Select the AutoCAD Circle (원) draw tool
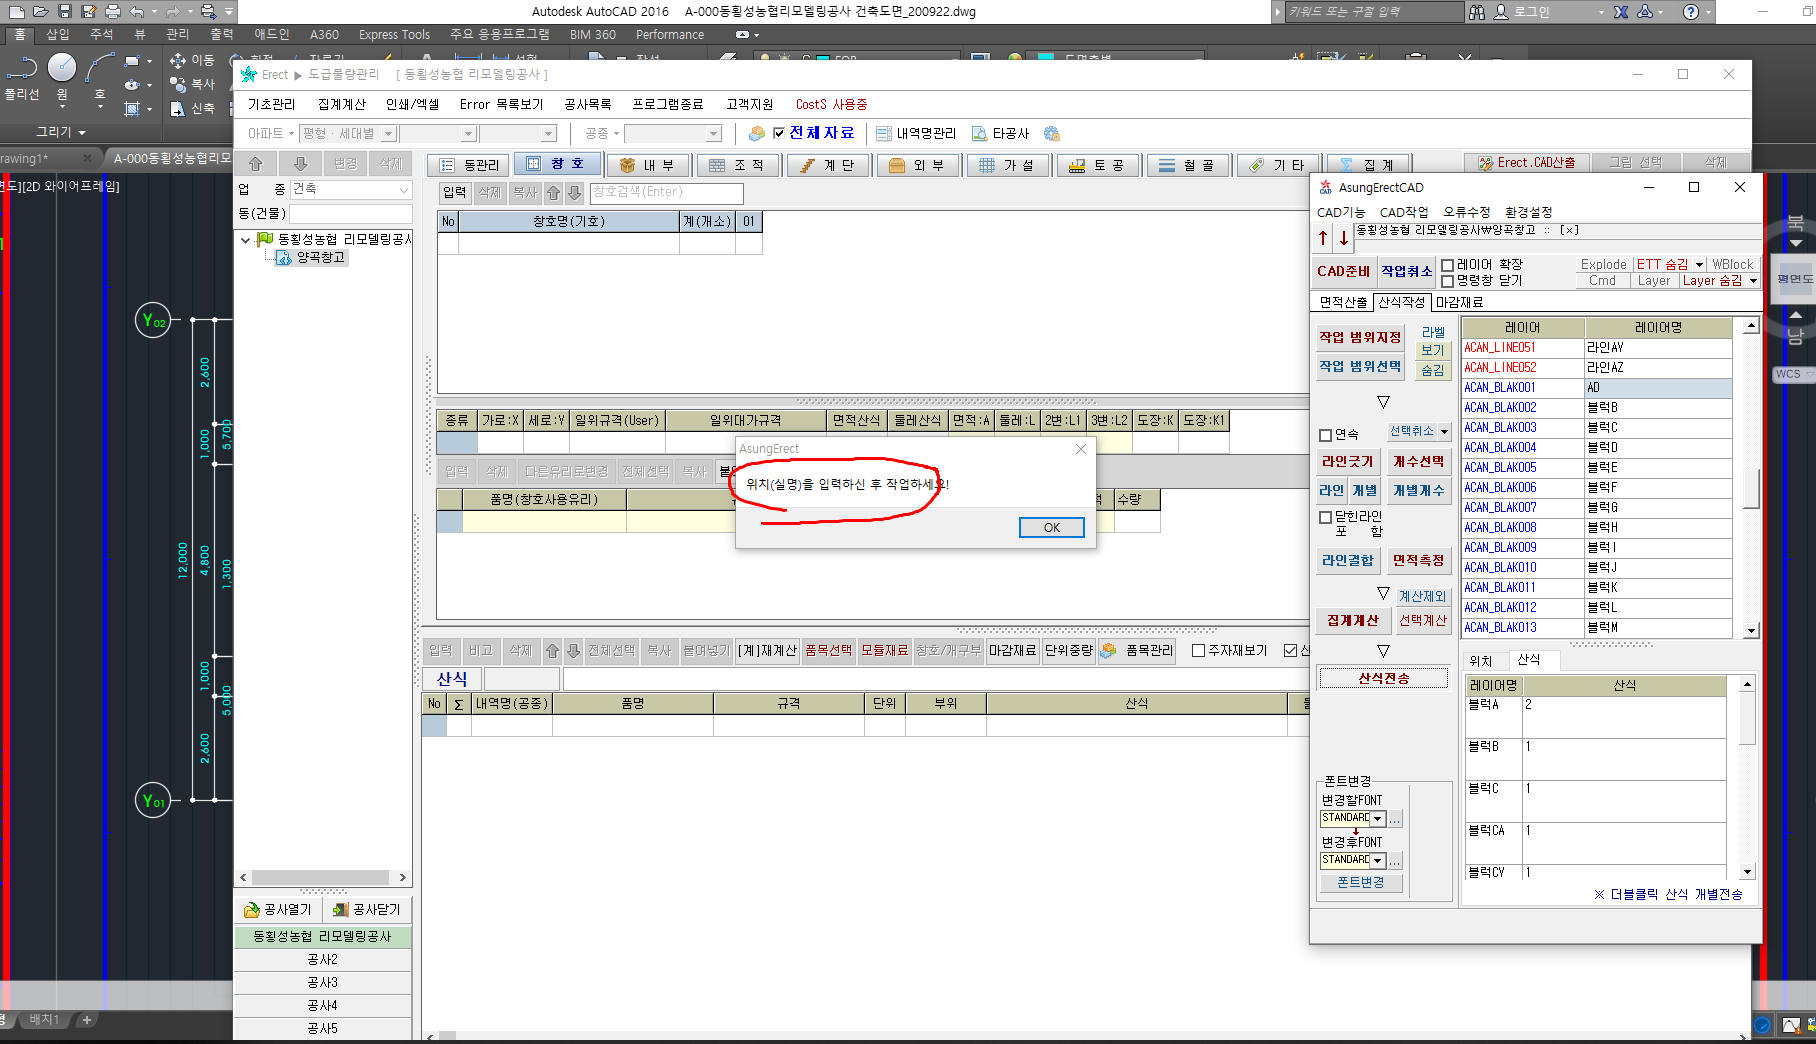This screenshot has width=1816, height=1044. pyautogui.click(x=62, y=68)
